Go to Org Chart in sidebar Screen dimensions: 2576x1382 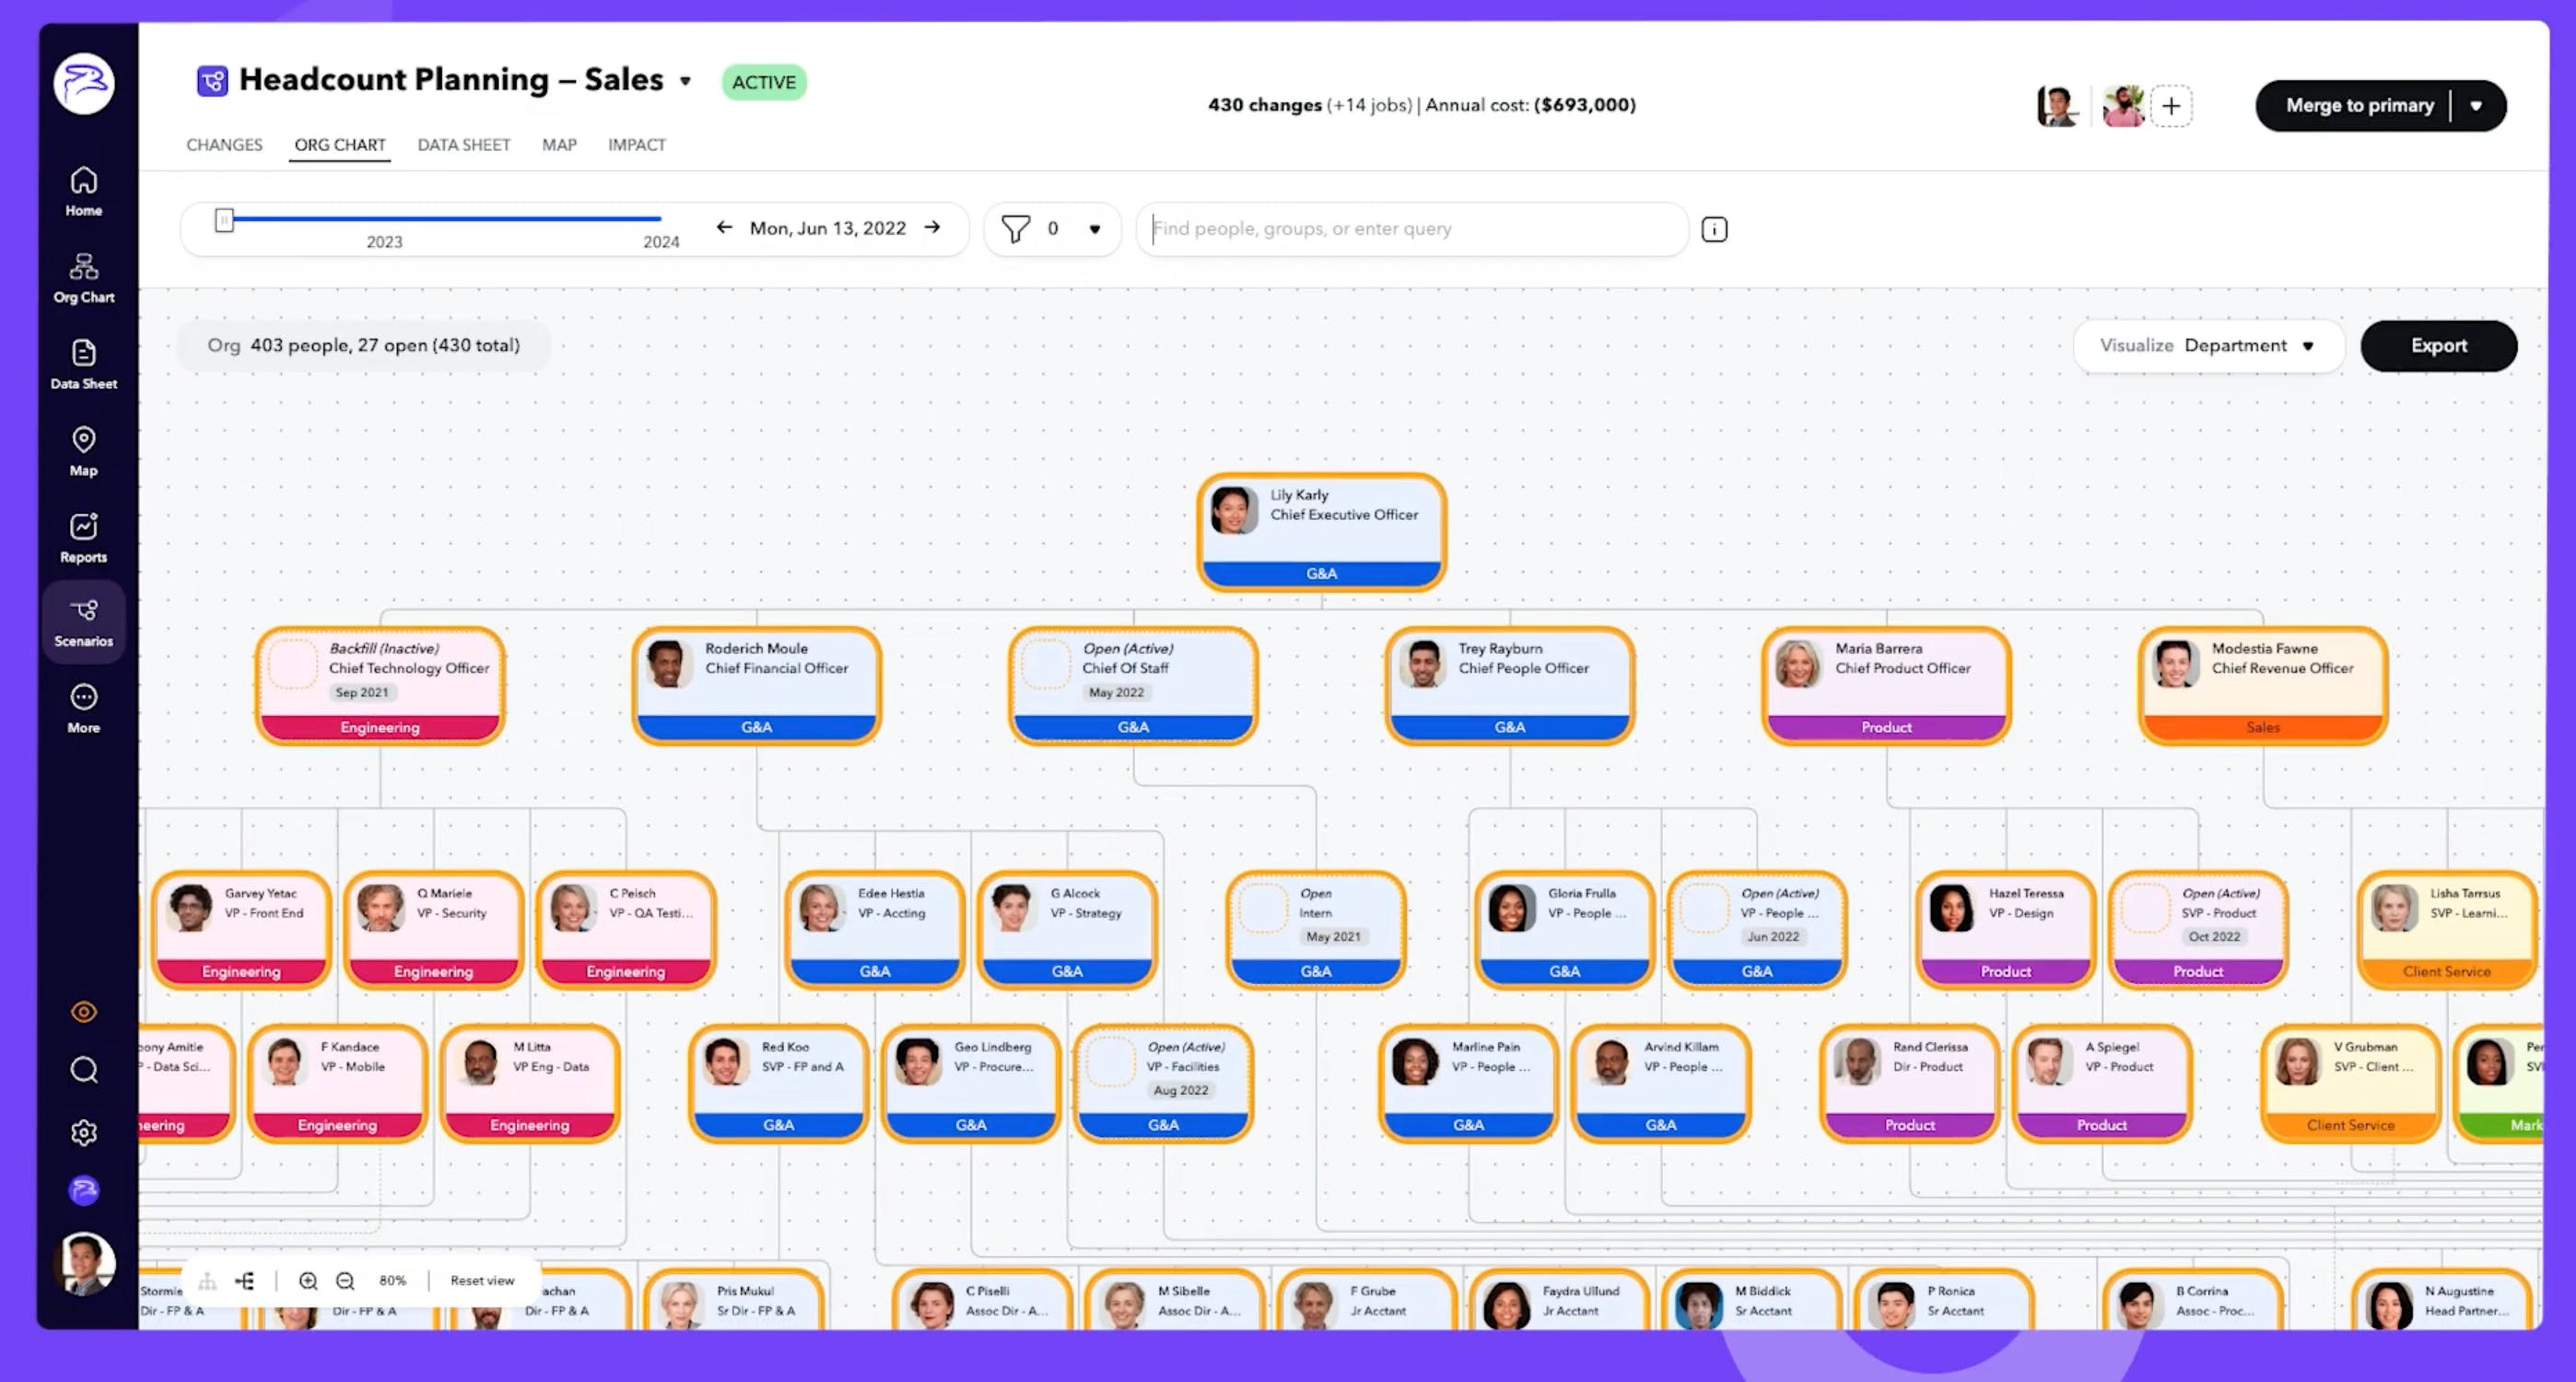coord(84,278)
